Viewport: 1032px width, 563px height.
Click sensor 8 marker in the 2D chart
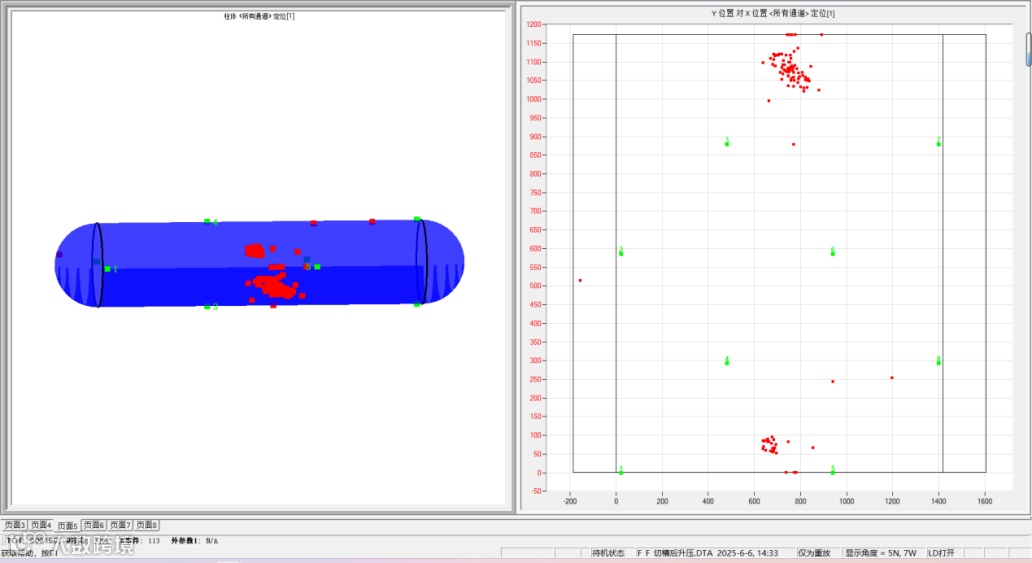(x=939, y=362)
